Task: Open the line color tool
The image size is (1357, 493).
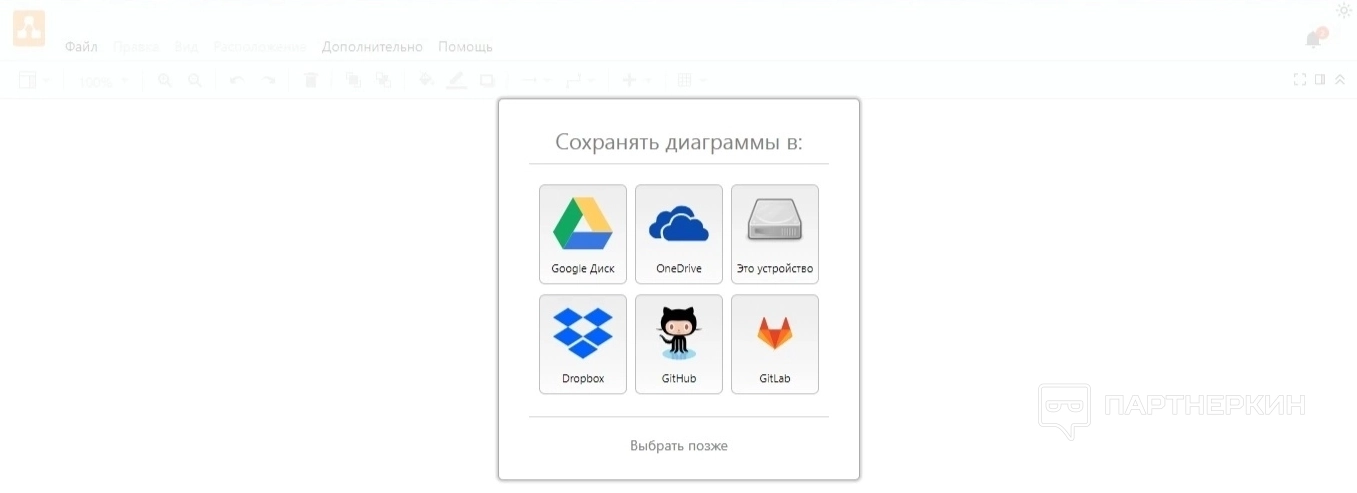Action: pyautogui.click(x=457, y=80)
